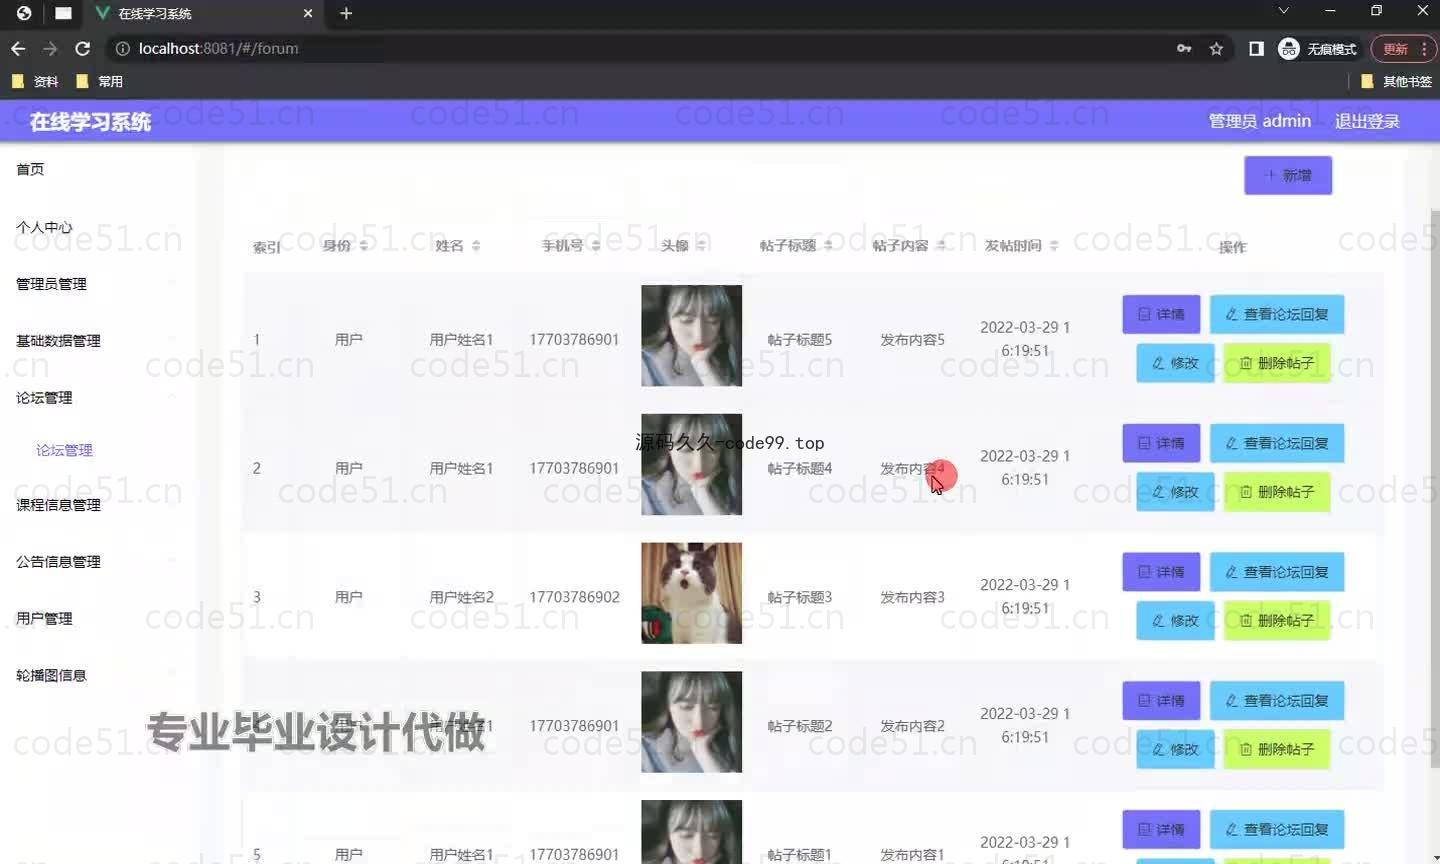Click 查看论坛回复 for 帖子标题5 row
This screenshot has width=1440, height=864.
pos(1277,314)
